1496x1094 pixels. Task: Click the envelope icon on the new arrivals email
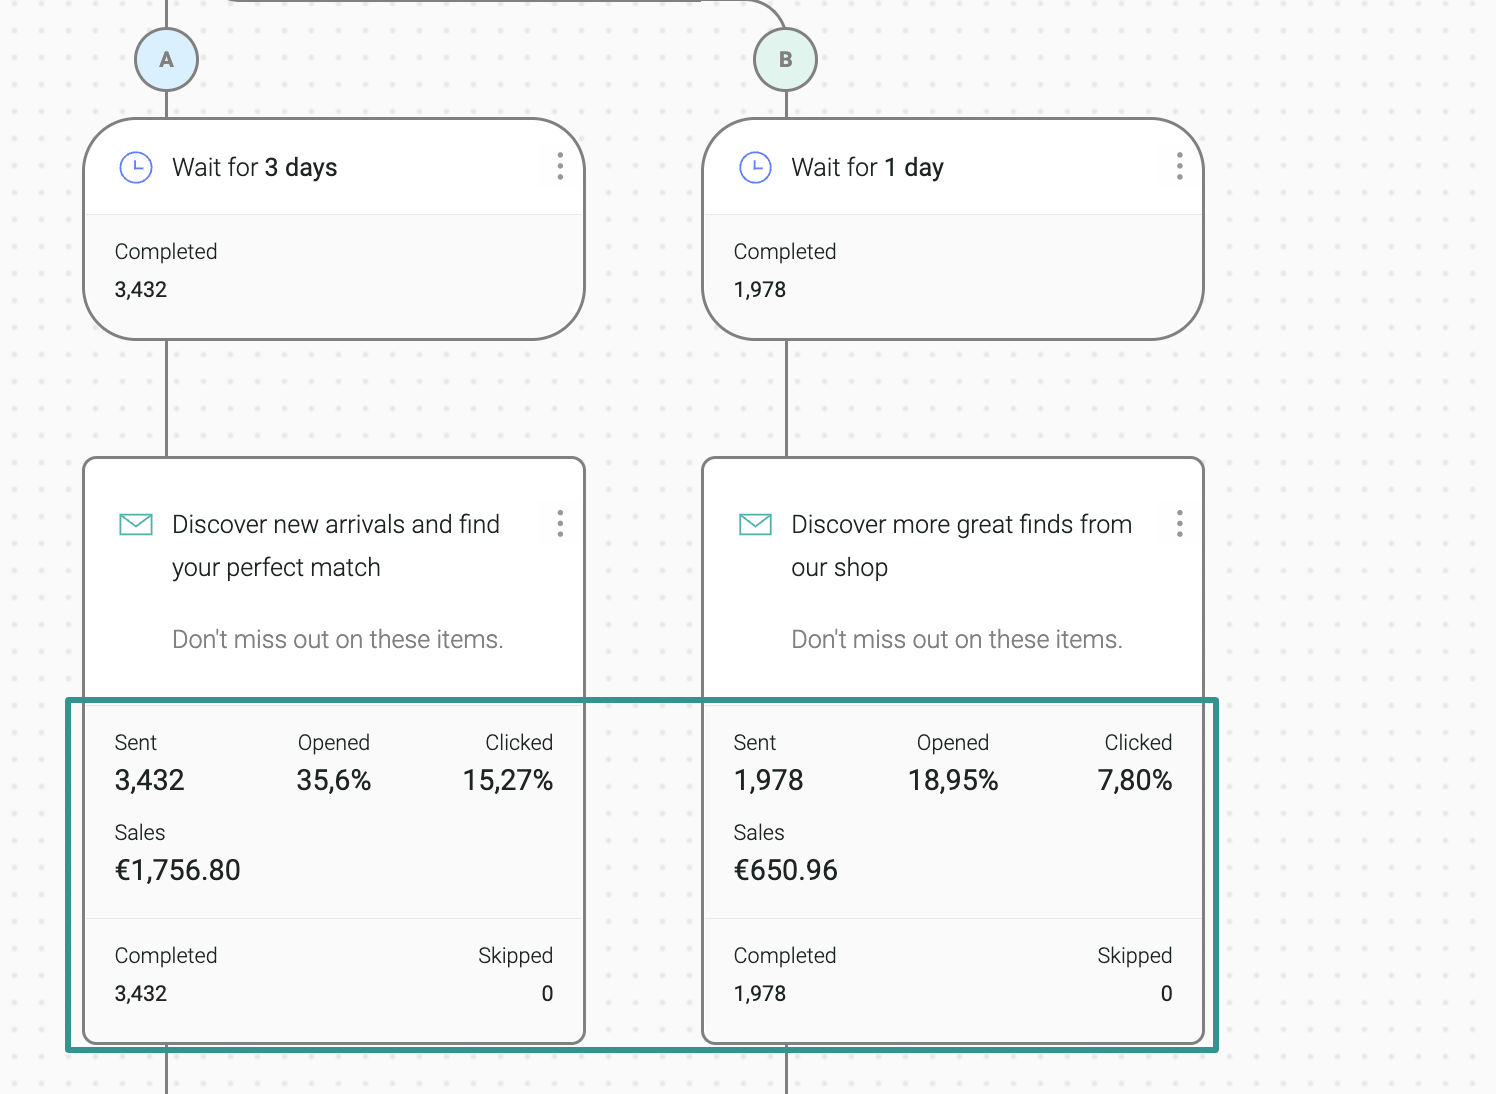pos(136,523)
